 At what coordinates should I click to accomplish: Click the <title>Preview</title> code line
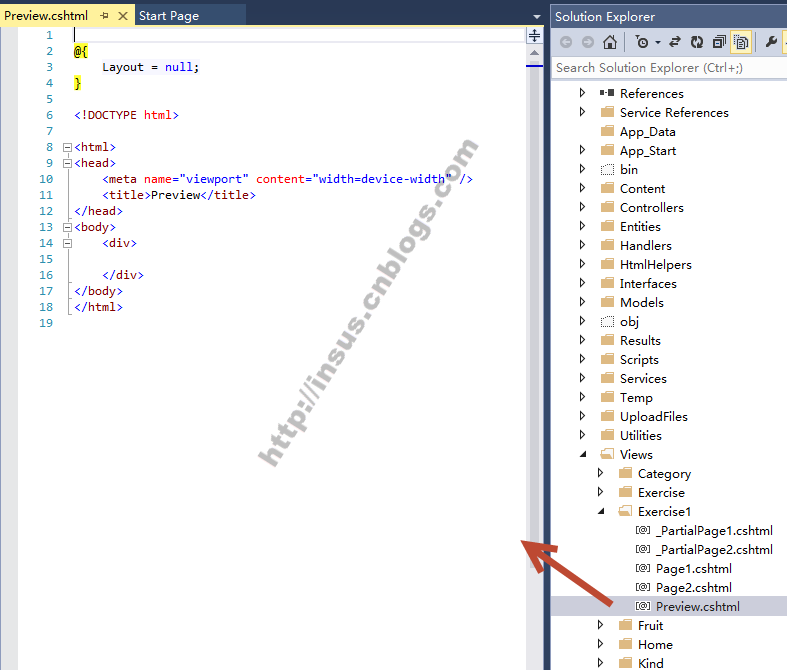pyautogui.click(x=179, y=195)
